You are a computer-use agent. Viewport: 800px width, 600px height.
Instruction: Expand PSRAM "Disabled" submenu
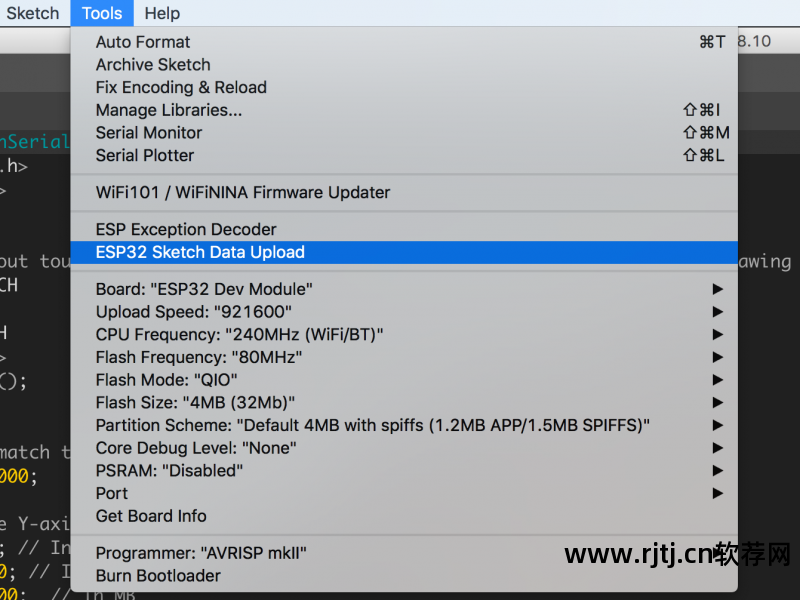404,471
